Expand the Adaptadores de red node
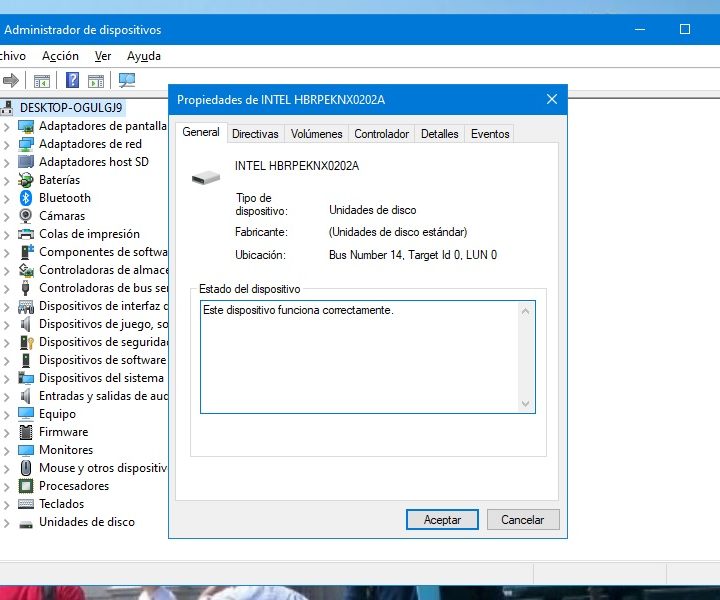This screenshot has height=600, width=720. [6, 145]
